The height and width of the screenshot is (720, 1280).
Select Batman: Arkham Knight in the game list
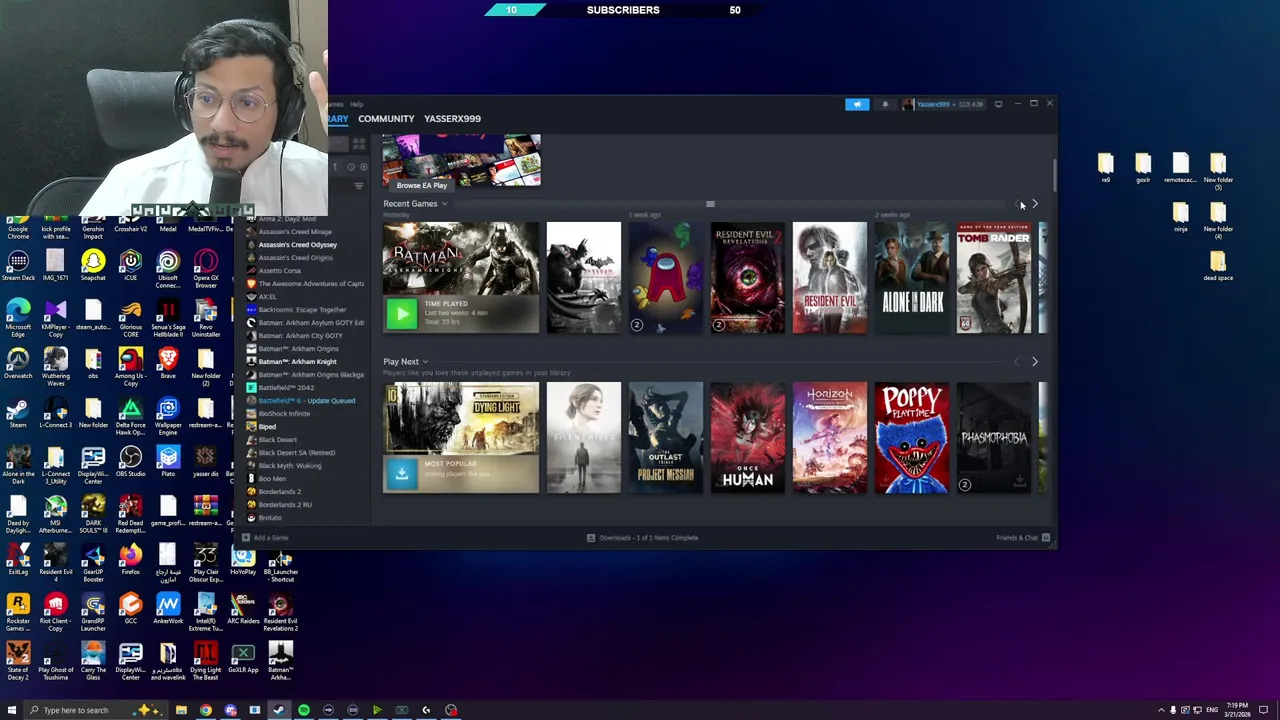pos(297,362)
